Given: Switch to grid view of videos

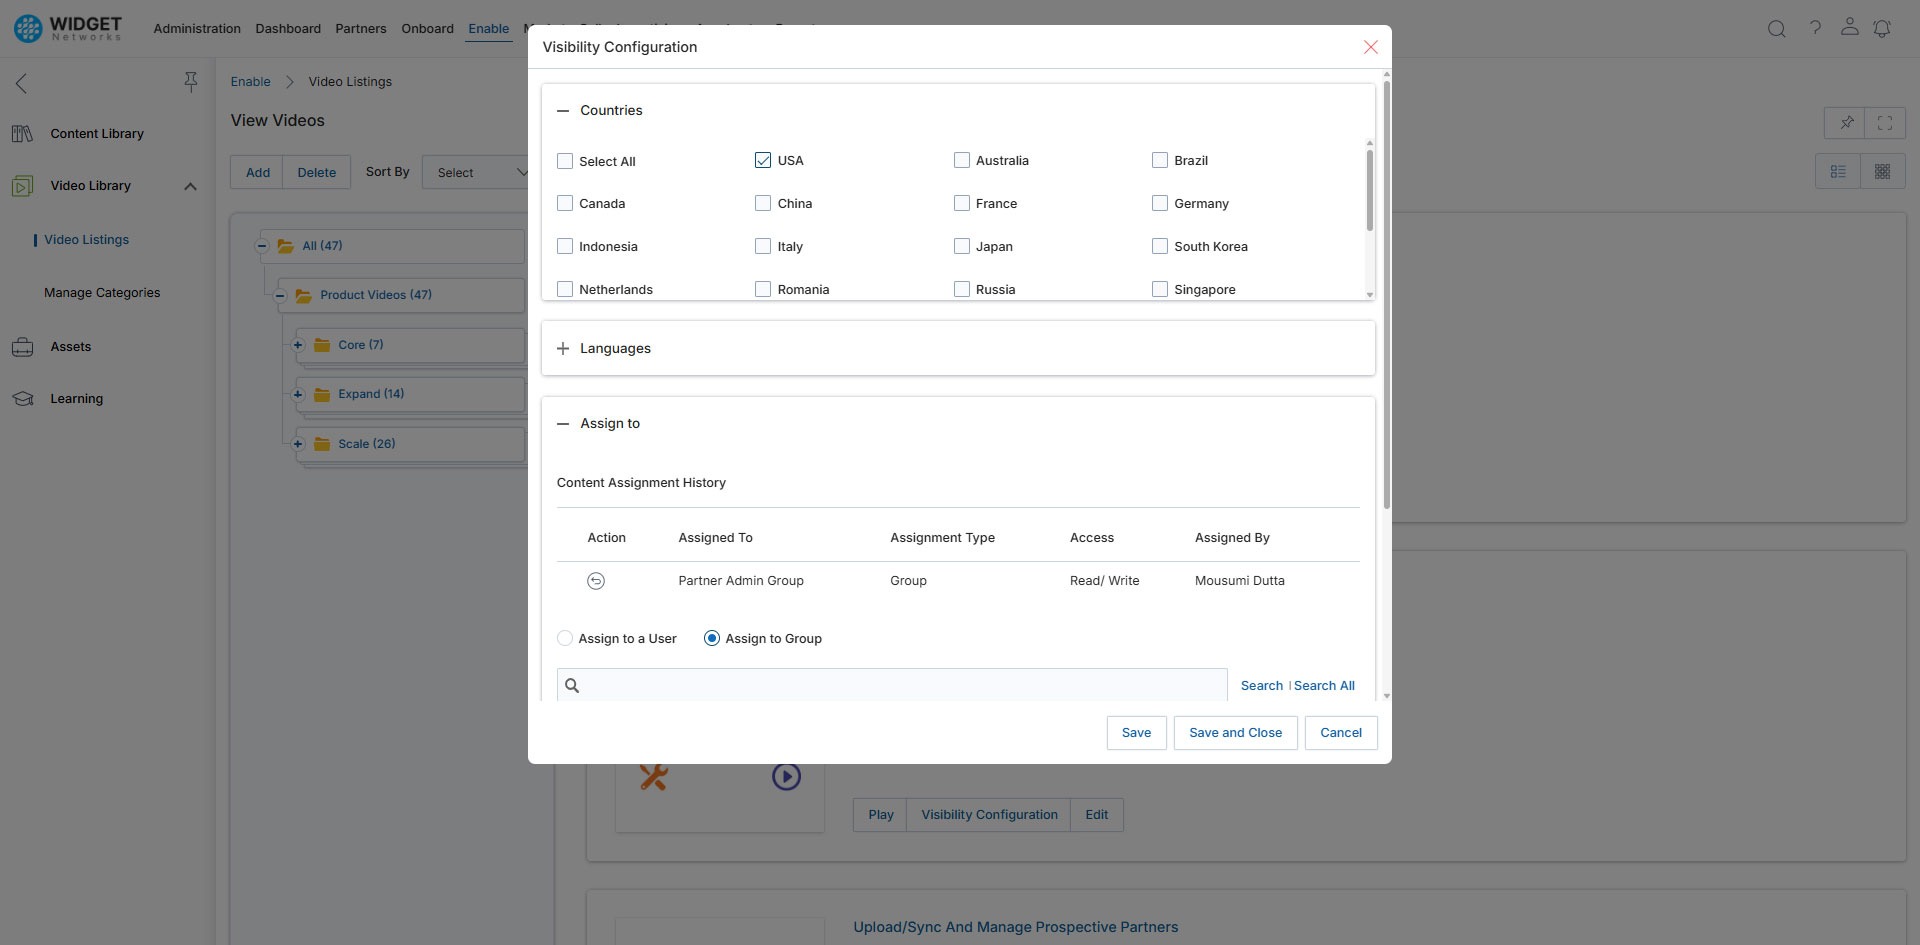Looking at the screenshot, I should click(x=1883, y=171).
